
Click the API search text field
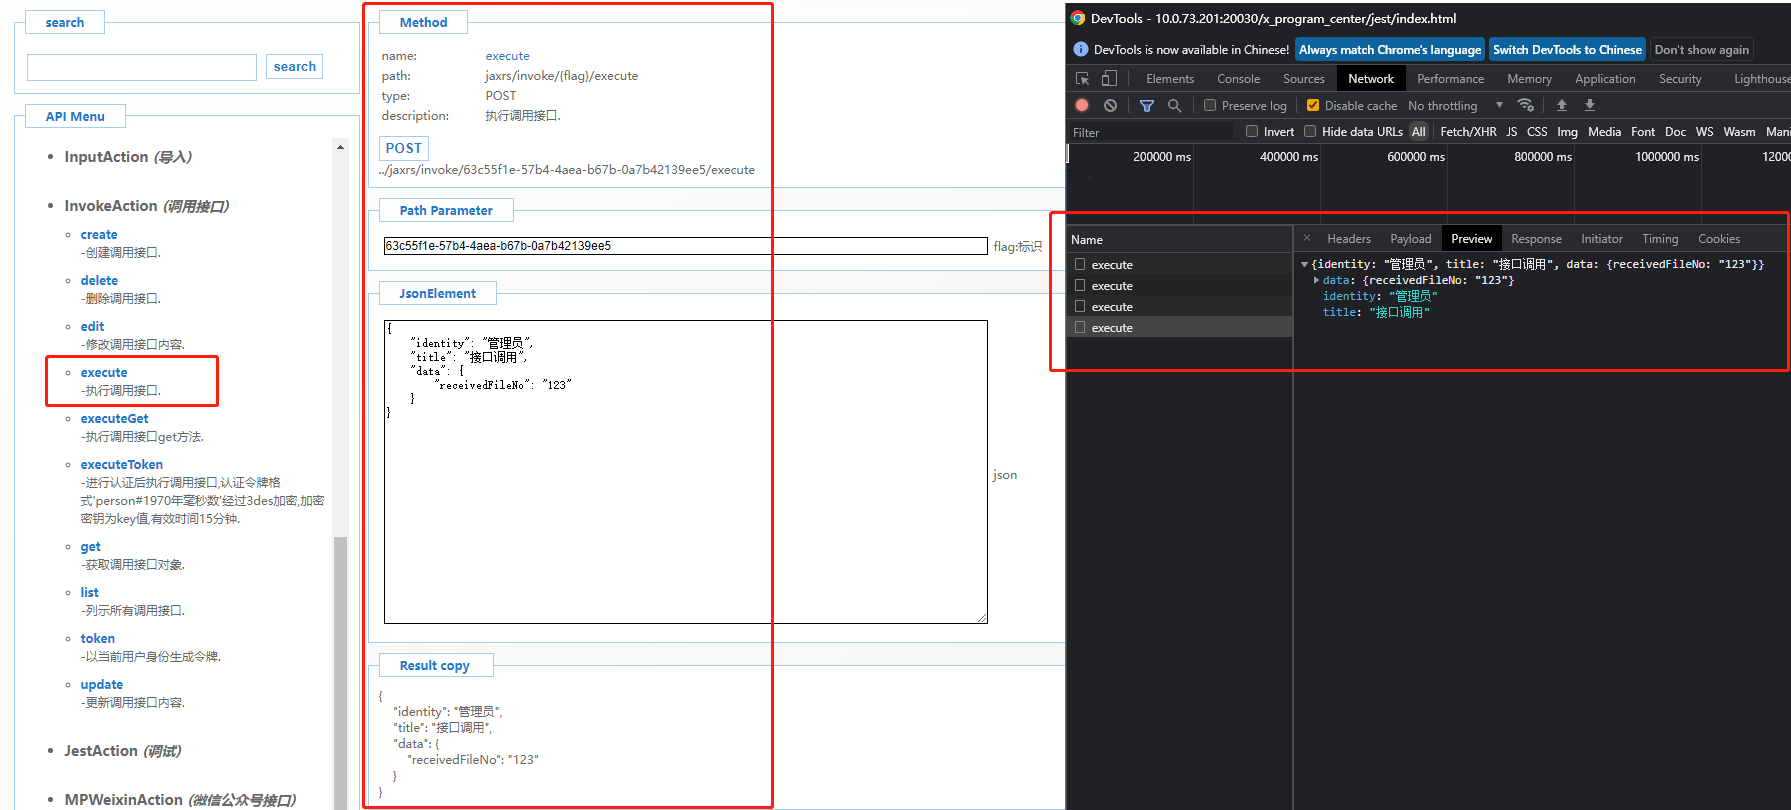click(x=142, y=67)
